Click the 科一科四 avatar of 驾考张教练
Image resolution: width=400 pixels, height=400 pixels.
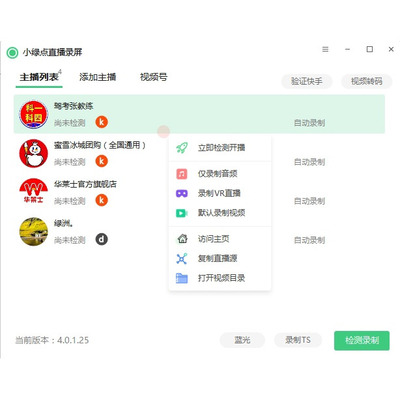pos(33,115)
